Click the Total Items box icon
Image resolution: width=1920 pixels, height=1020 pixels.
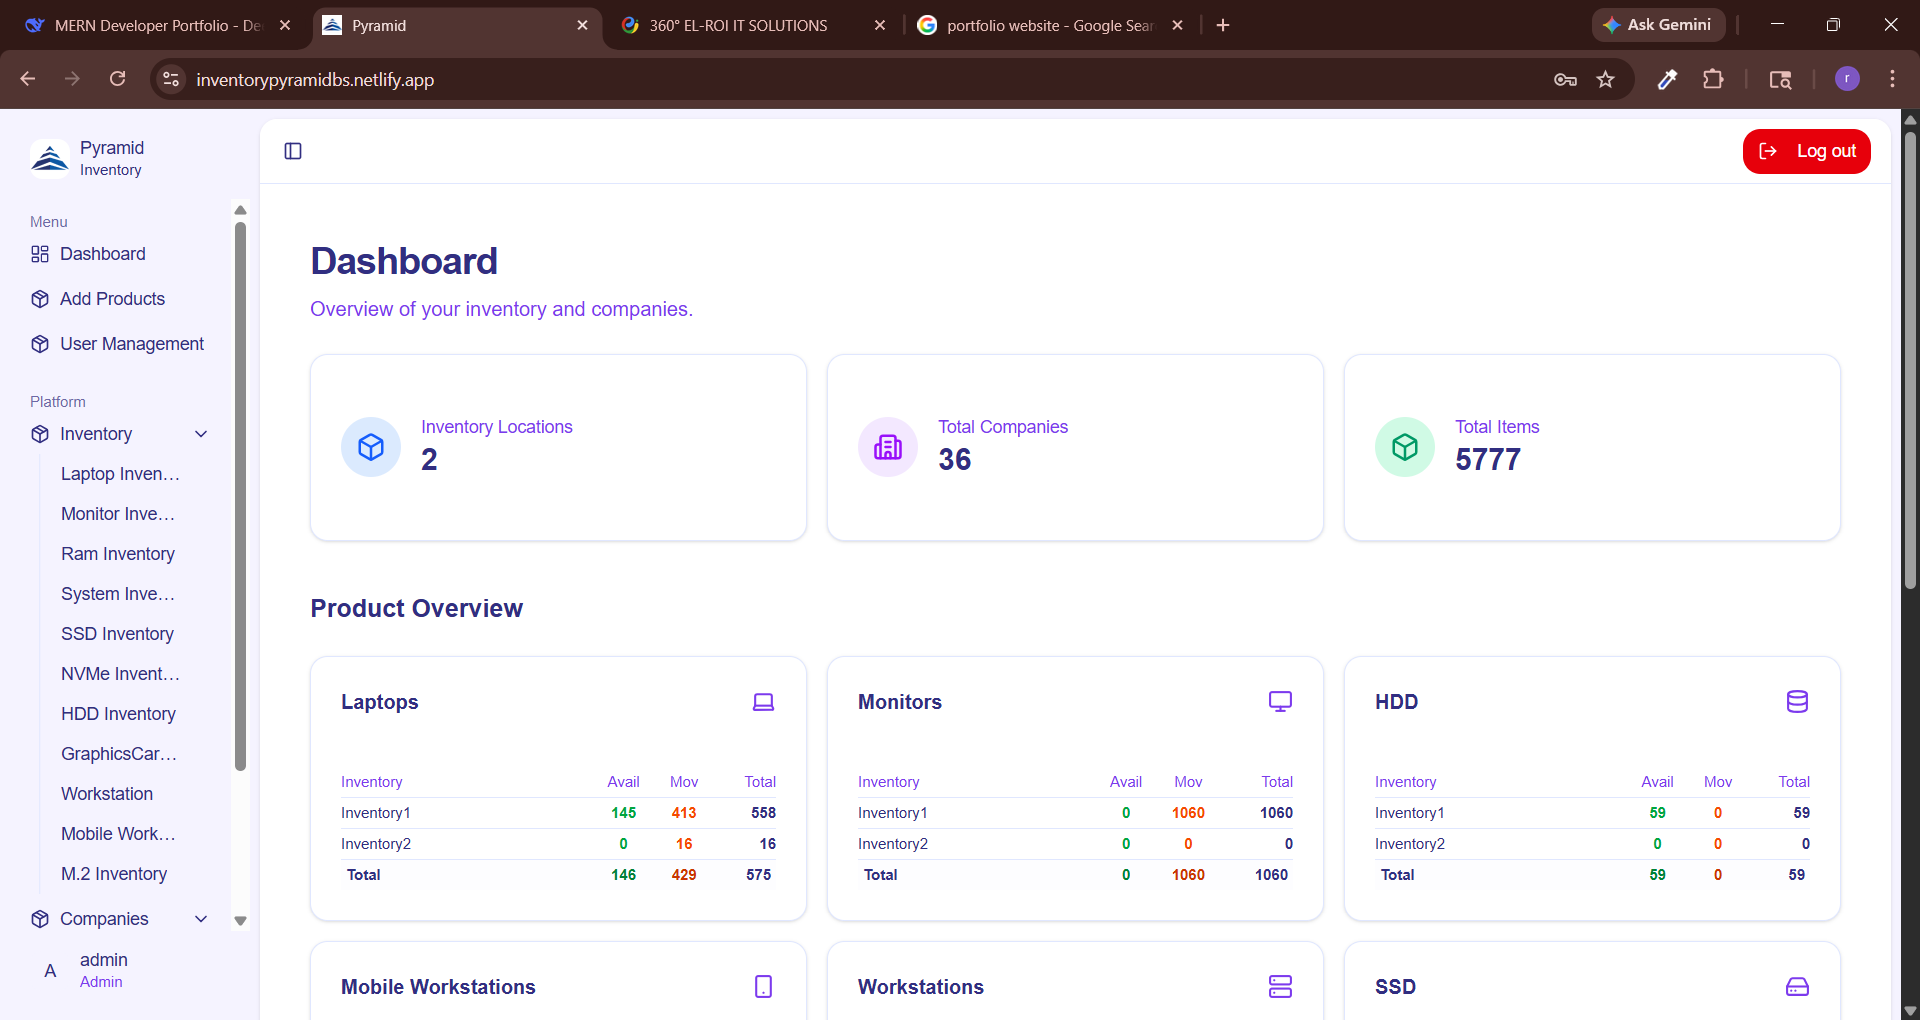pos(1405,447)
